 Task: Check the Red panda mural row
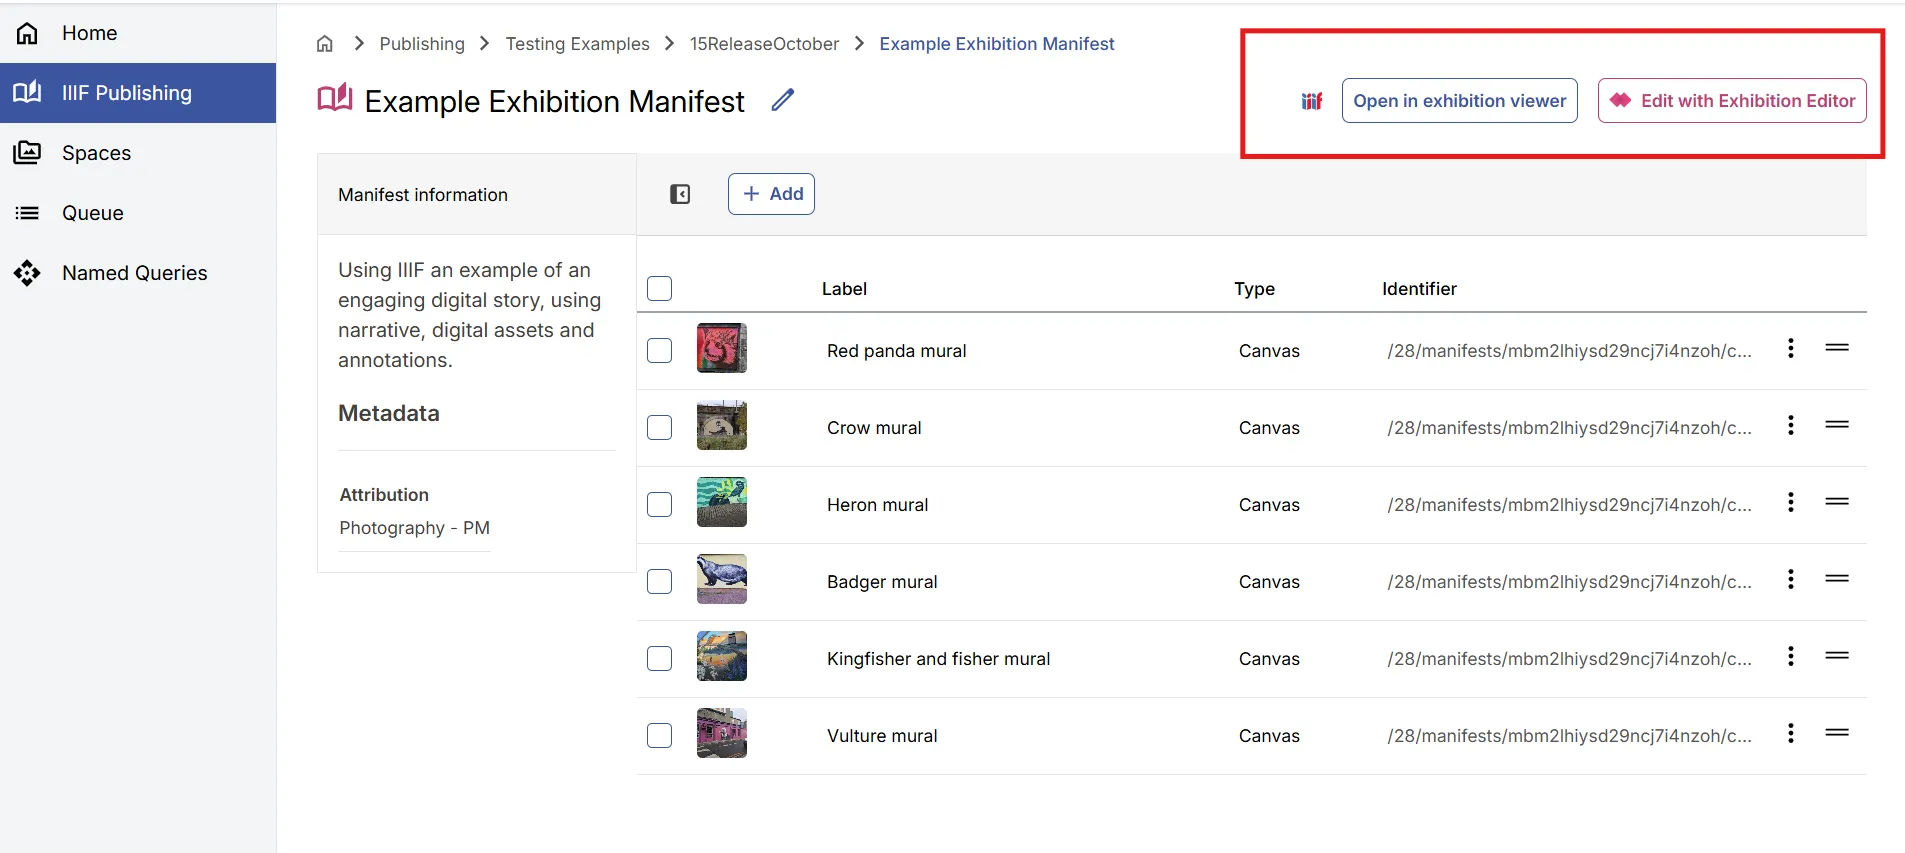click(659, 351)
